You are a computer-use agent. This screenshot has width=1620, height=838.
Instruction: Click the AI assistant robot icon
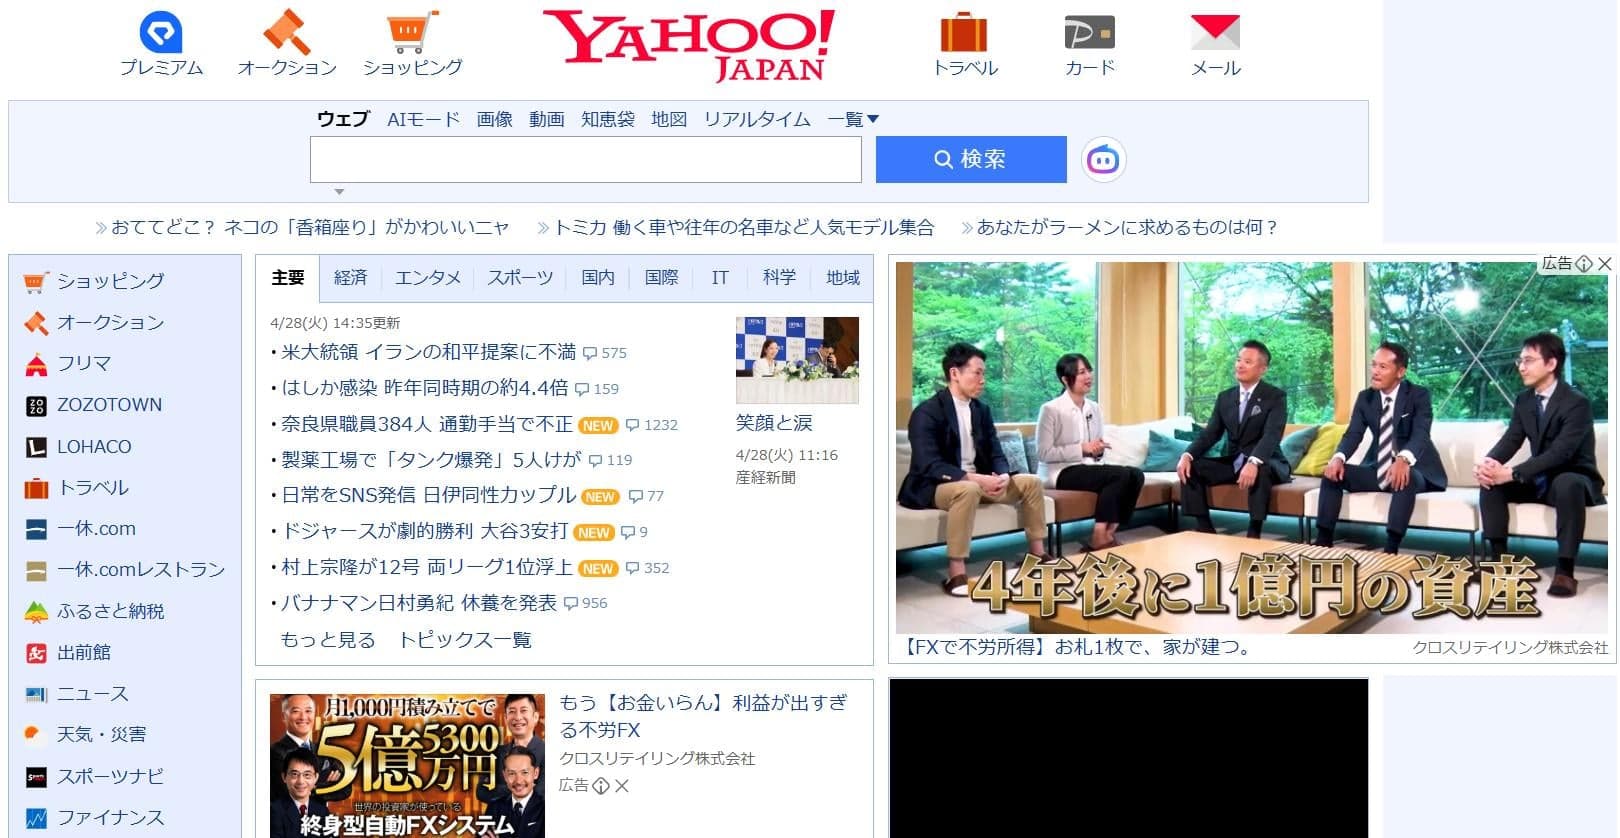1103,160
